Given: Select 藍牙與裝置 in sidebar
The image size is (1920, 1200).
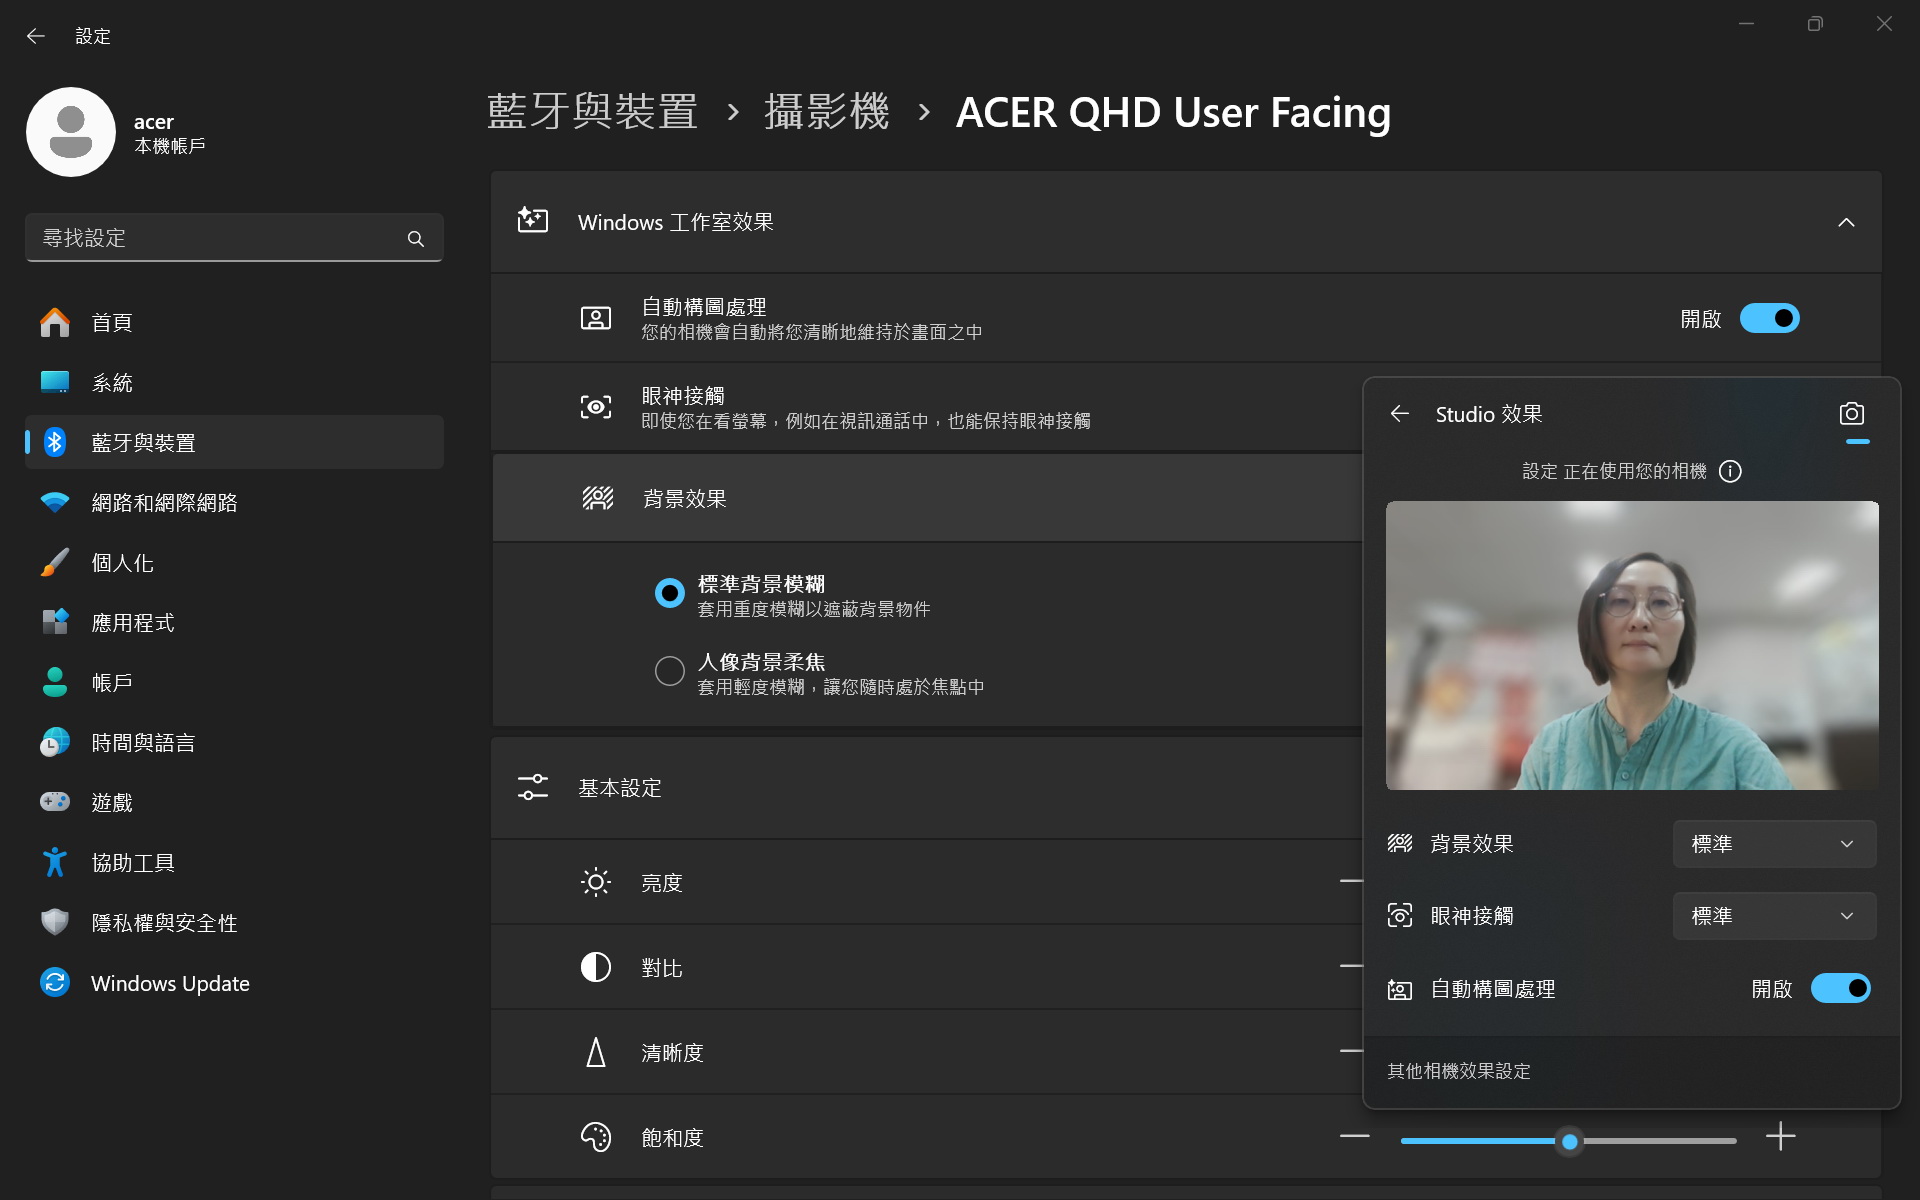Looking at the screenshot, I should [234, 442].
